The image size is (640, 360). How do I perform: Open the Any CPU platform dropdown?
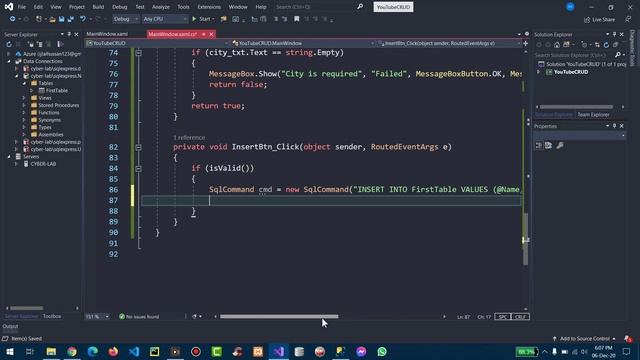coord(165,19)
